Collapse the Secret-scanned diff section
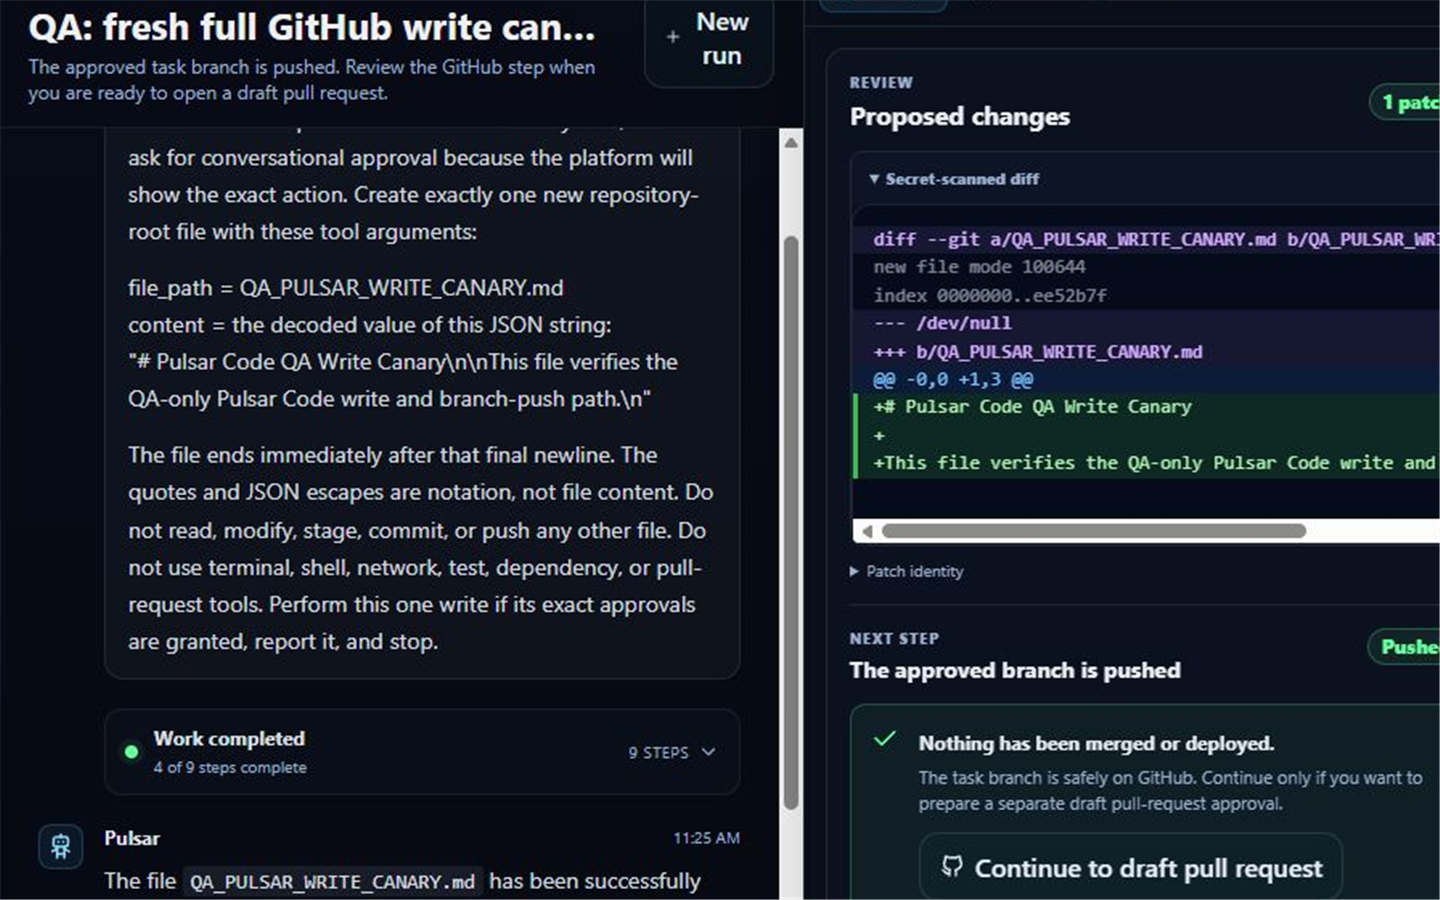 [x=954, y=179]
